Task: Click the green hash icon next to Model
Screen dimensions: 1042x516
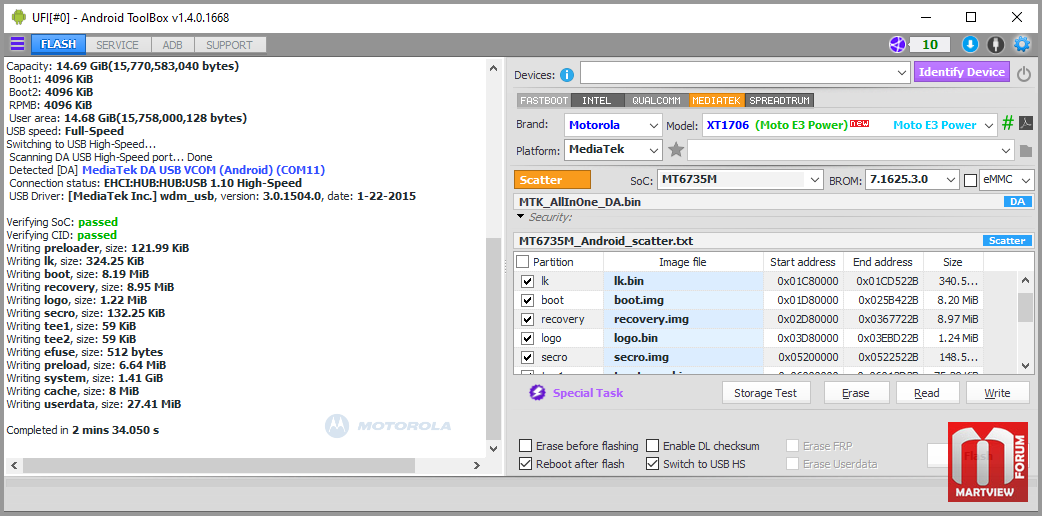Action: click(1008, 124)
